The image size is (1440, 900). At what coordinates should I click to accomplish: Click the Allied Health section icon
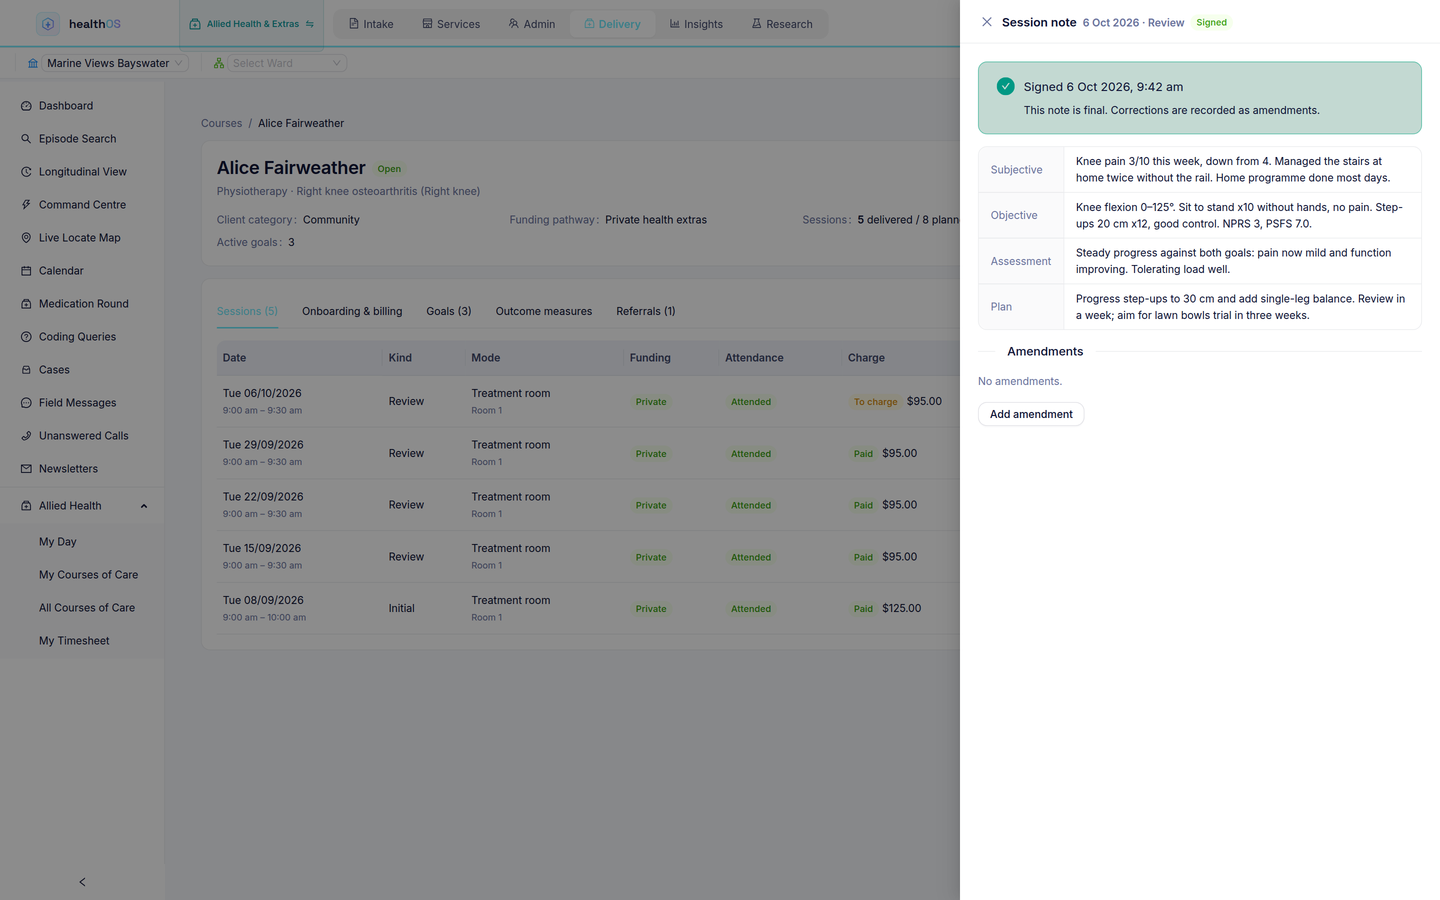tap(26, 506)
